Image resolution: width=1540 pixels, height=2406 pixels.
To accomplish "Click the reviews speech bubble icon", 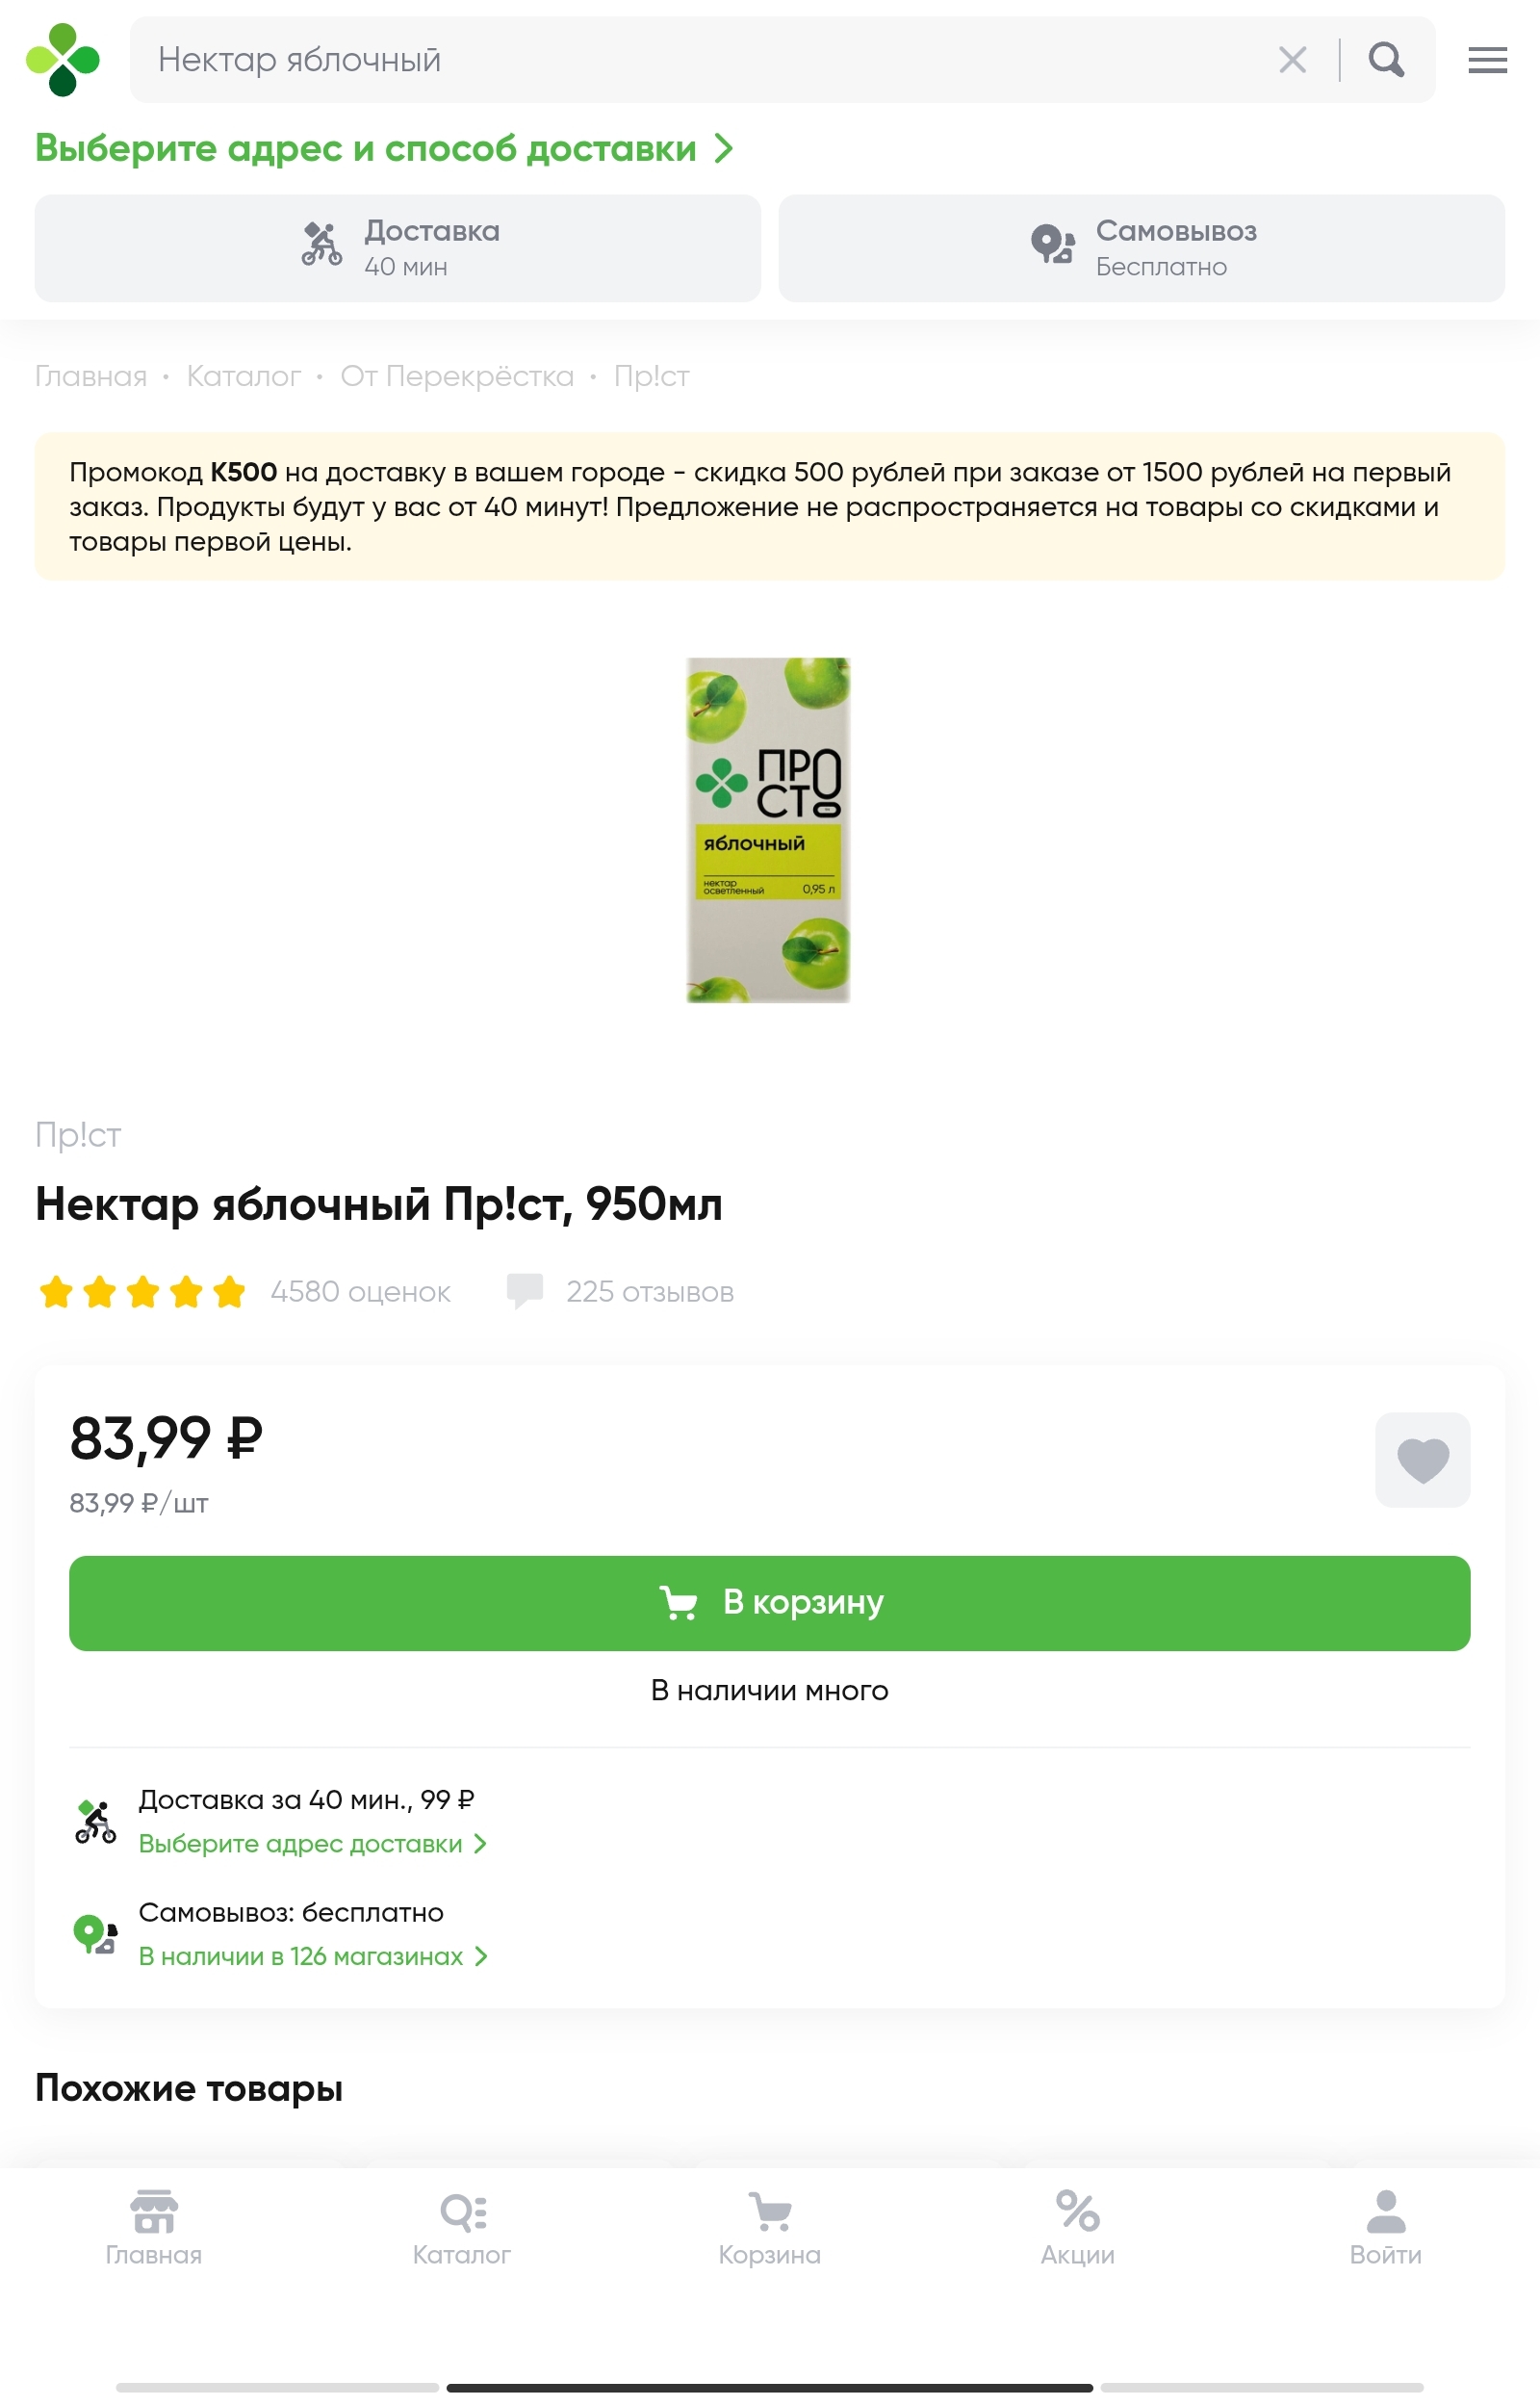I will tap(525, 1291).
